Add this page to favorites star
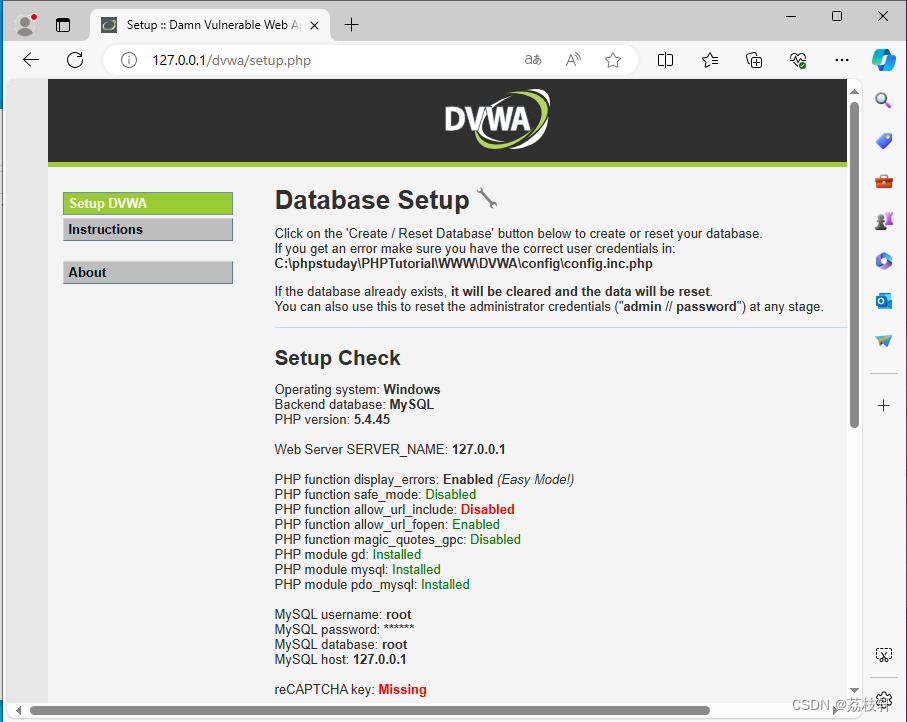The width and height of the screenshot is (907, 722). [613, 60]
